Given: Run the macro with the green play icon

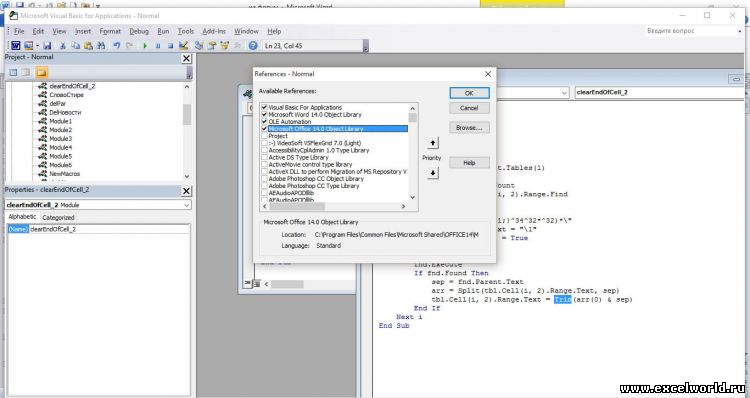Looking at the screenshot, I should tap(145, 46).
